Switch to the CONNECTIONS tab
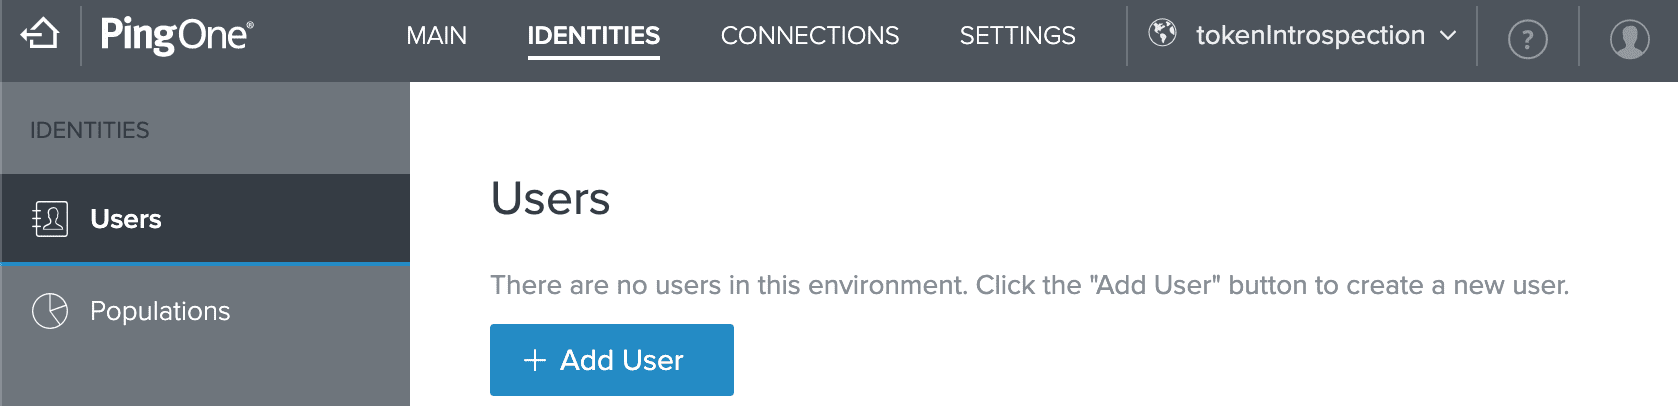This screenshot has height=406, width=1678. 809,36
